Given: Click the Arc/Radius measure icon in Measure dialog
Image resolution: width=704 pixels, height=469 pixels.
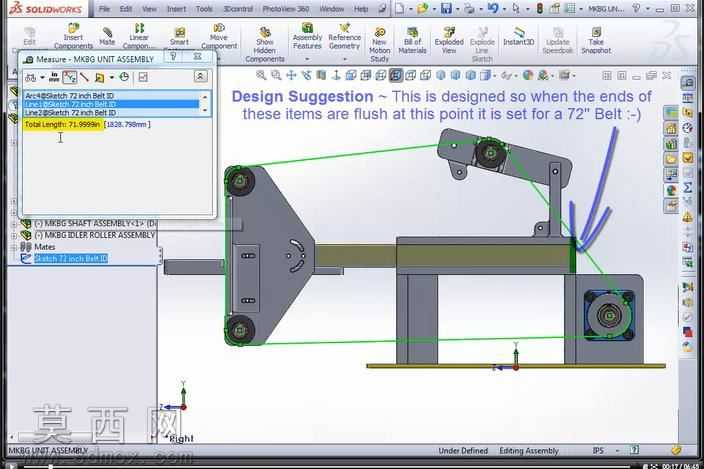Looking at the screenshot, I should [x=31, y=77].
